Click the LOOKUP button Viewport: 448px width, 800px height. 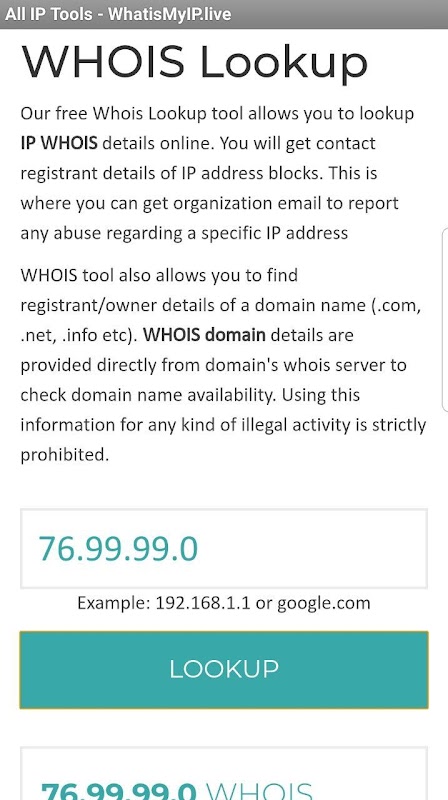[x=224, y=669]
